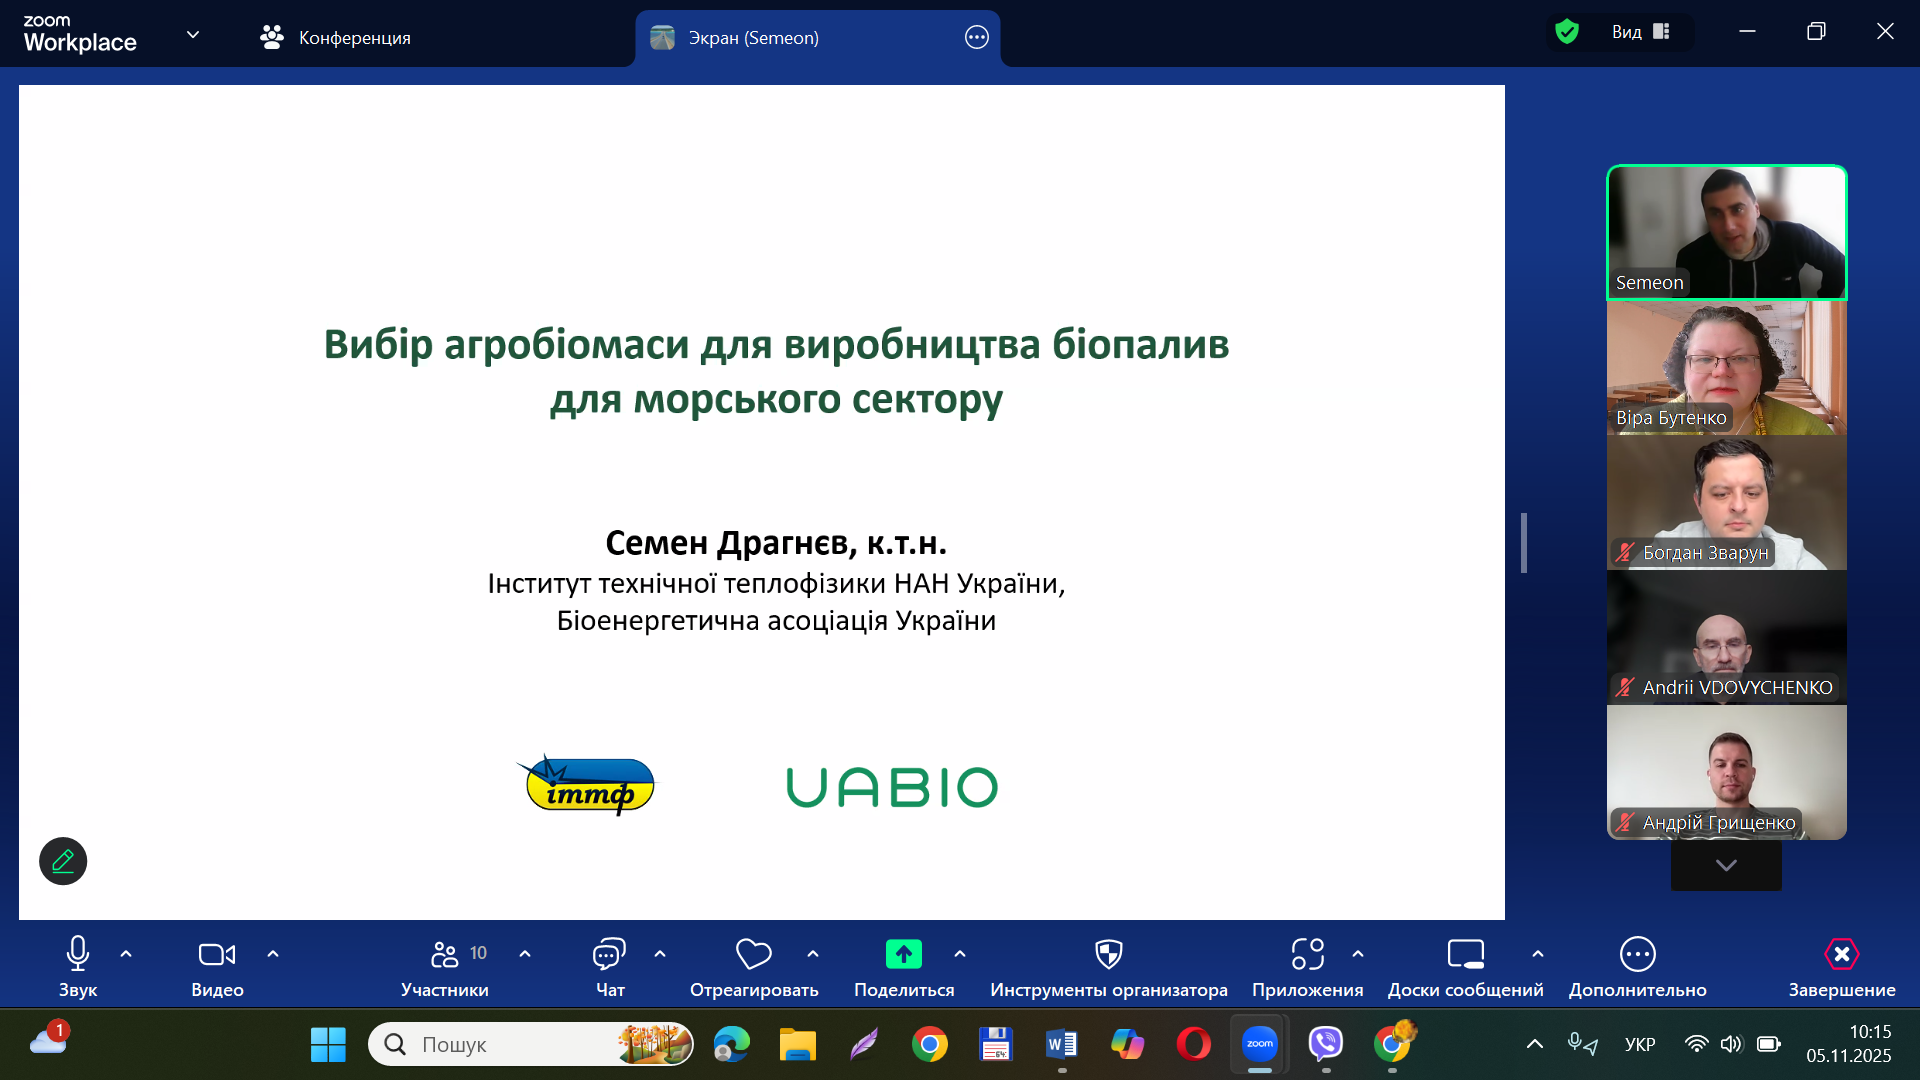Open screen share options ellipsis button
1920x1080 pixels.
[x=976, y=38]
